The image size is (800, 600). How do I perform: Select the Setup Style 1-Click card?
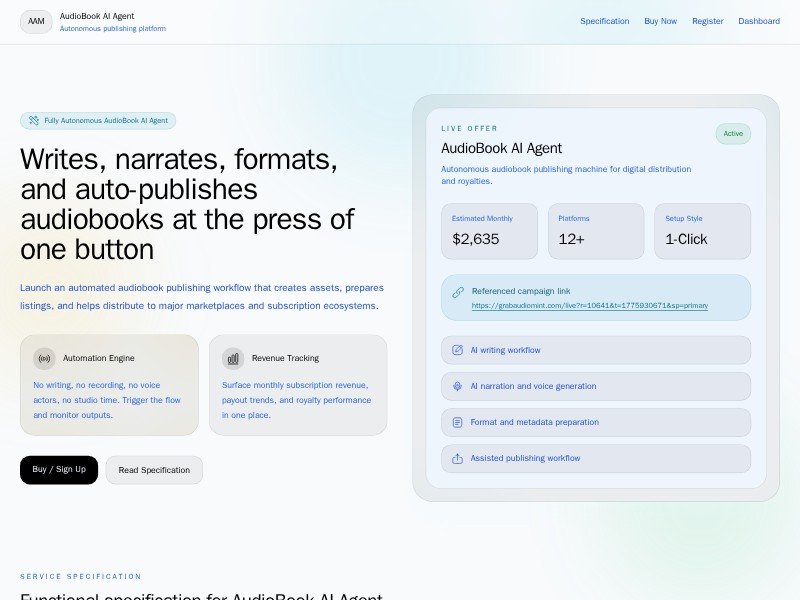point(703,231)
